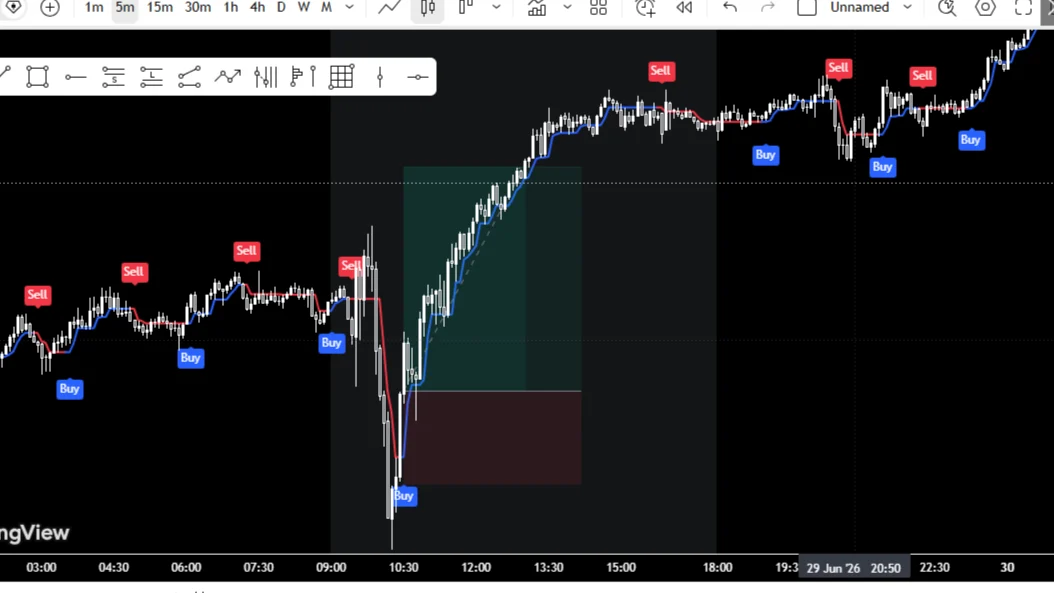Viewport: 1054px width, 593px height.
Task: Select the bars chart style icon
Action: pyautogui.click(x=465, y=8)
